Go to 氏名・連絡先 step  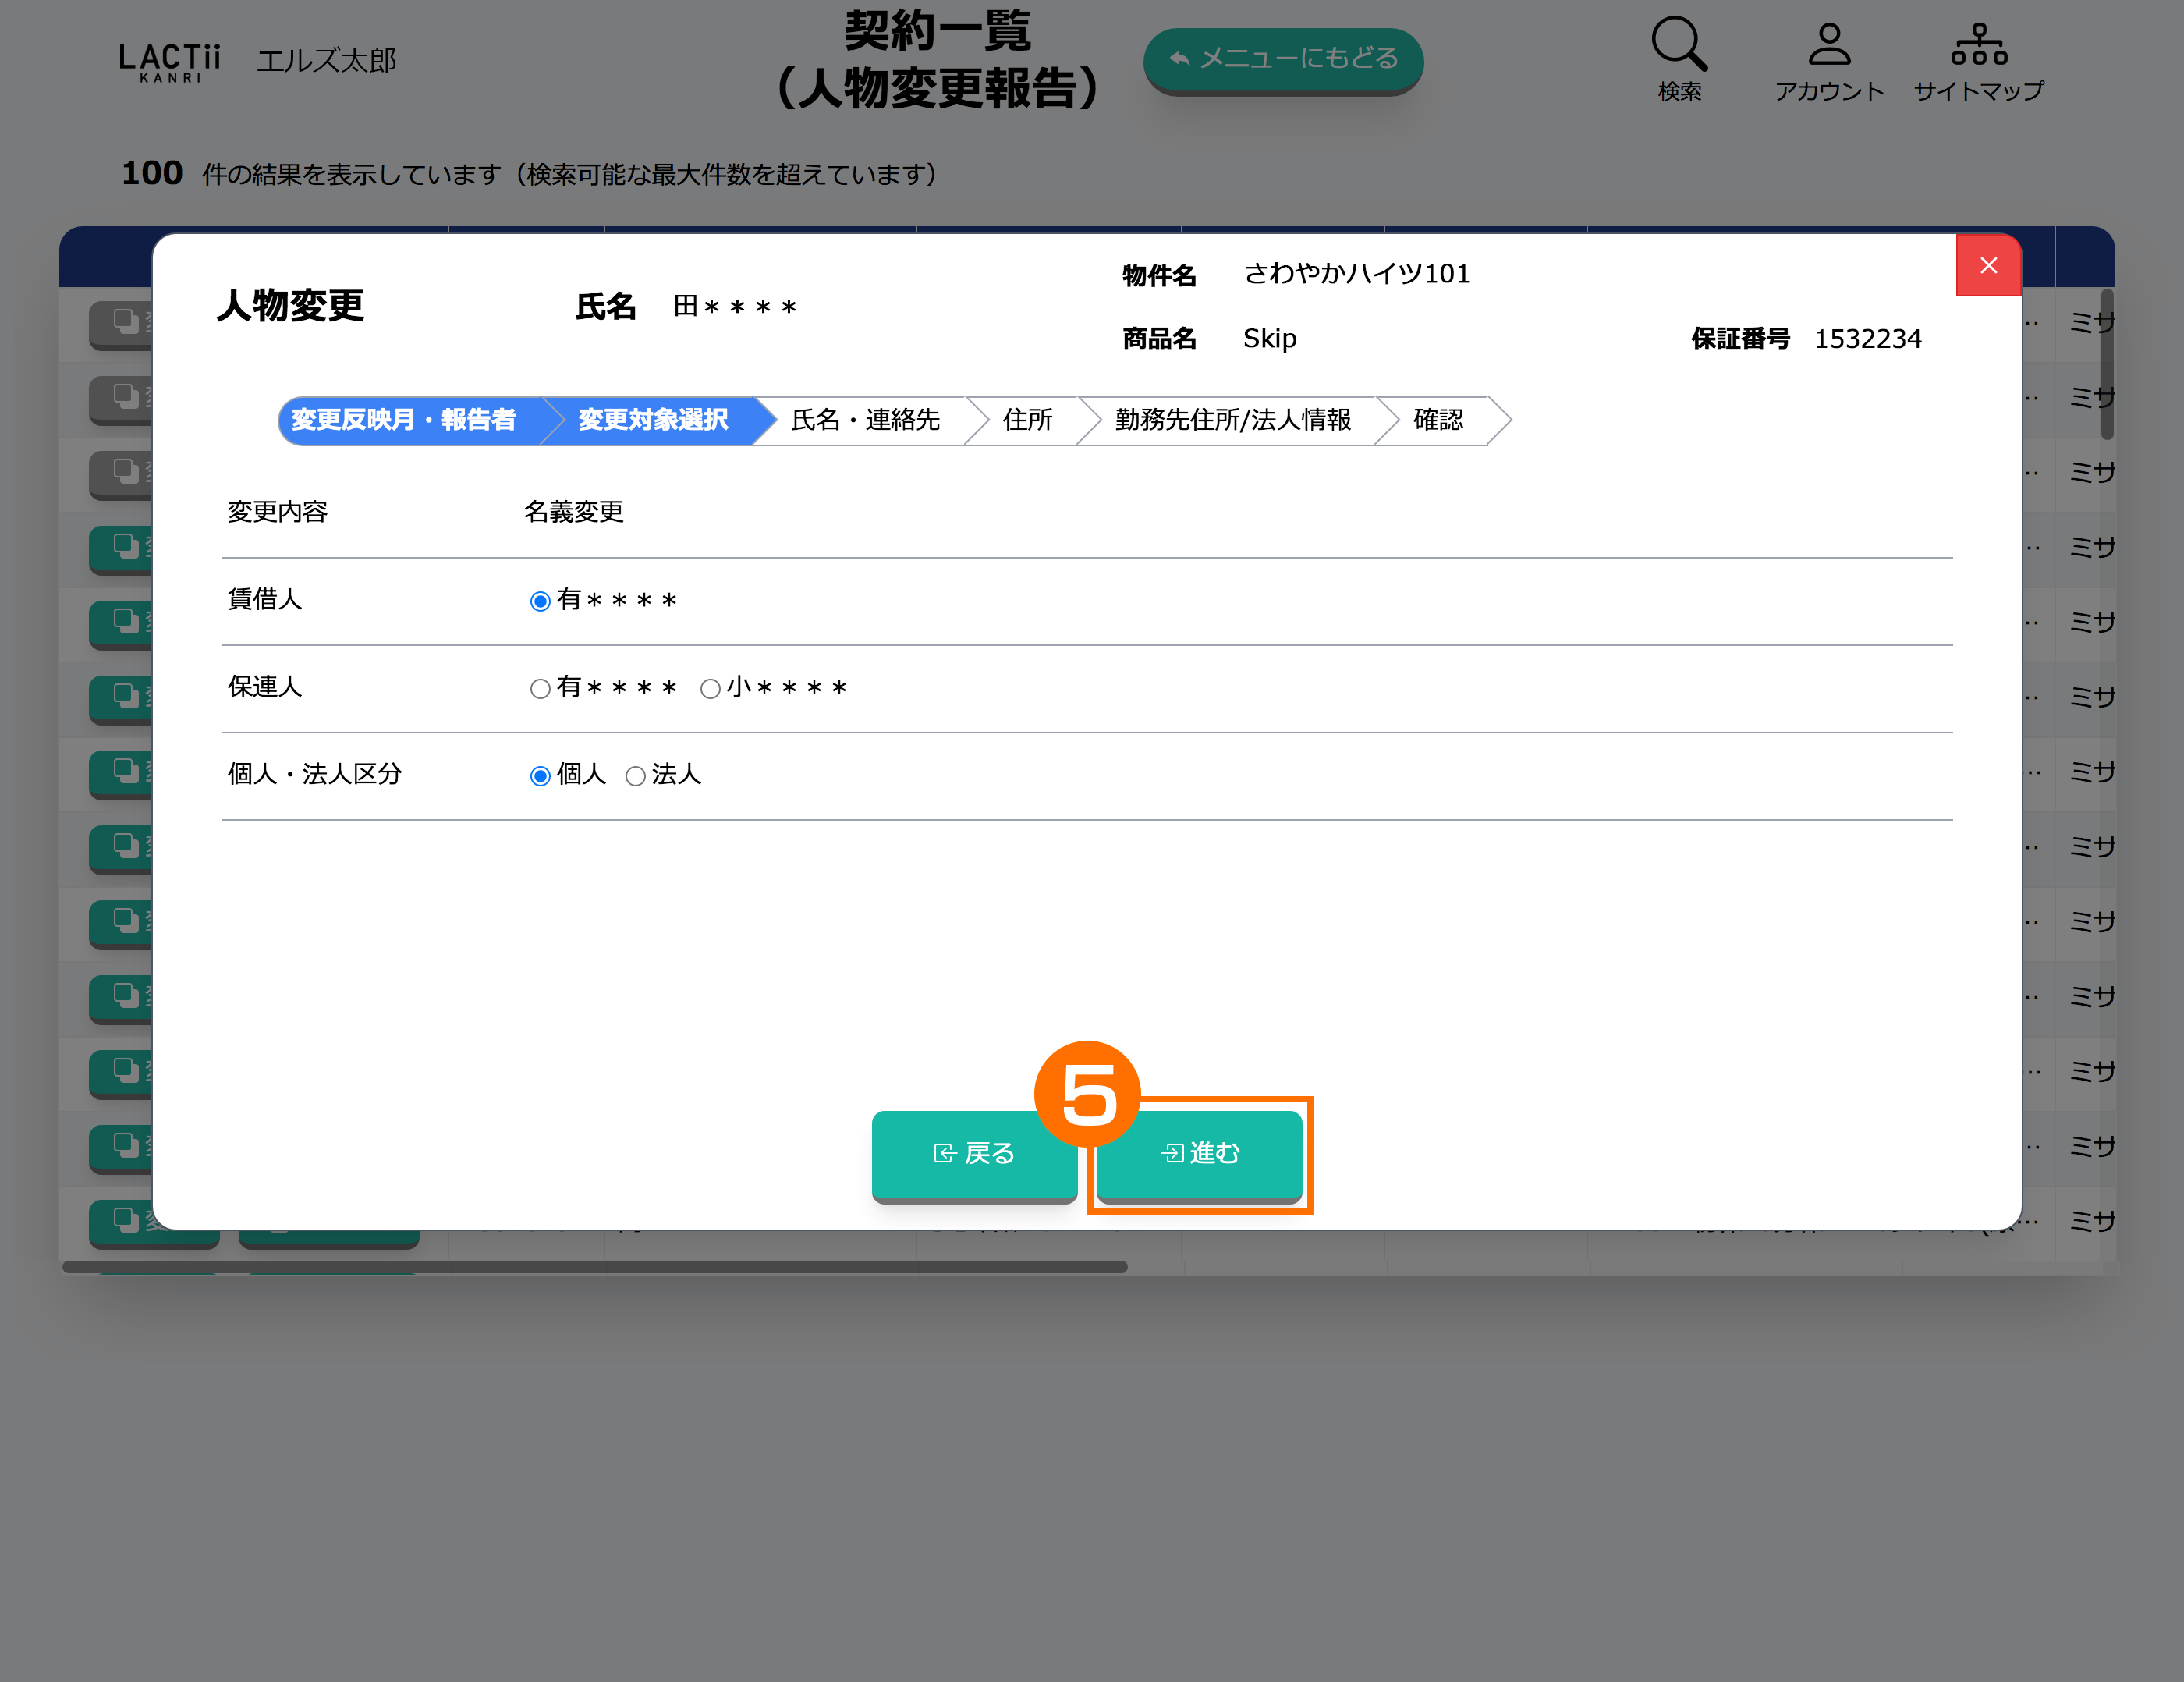tap(865, 420)
